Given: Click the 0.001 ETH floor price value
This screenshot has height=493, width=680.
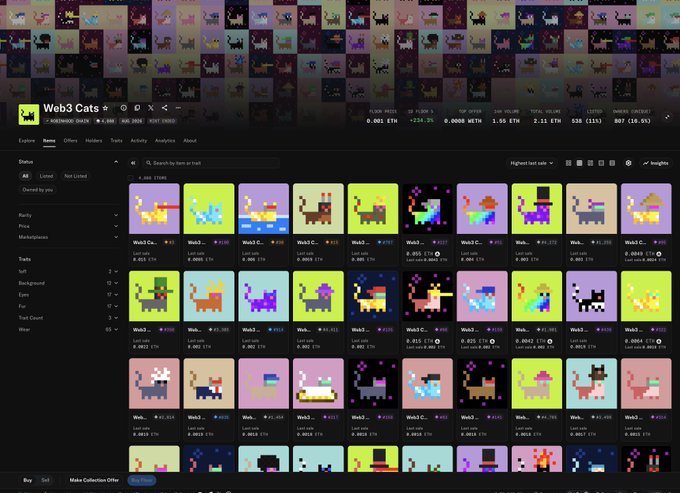Looking at the screenshot, I should coord(382,121).
